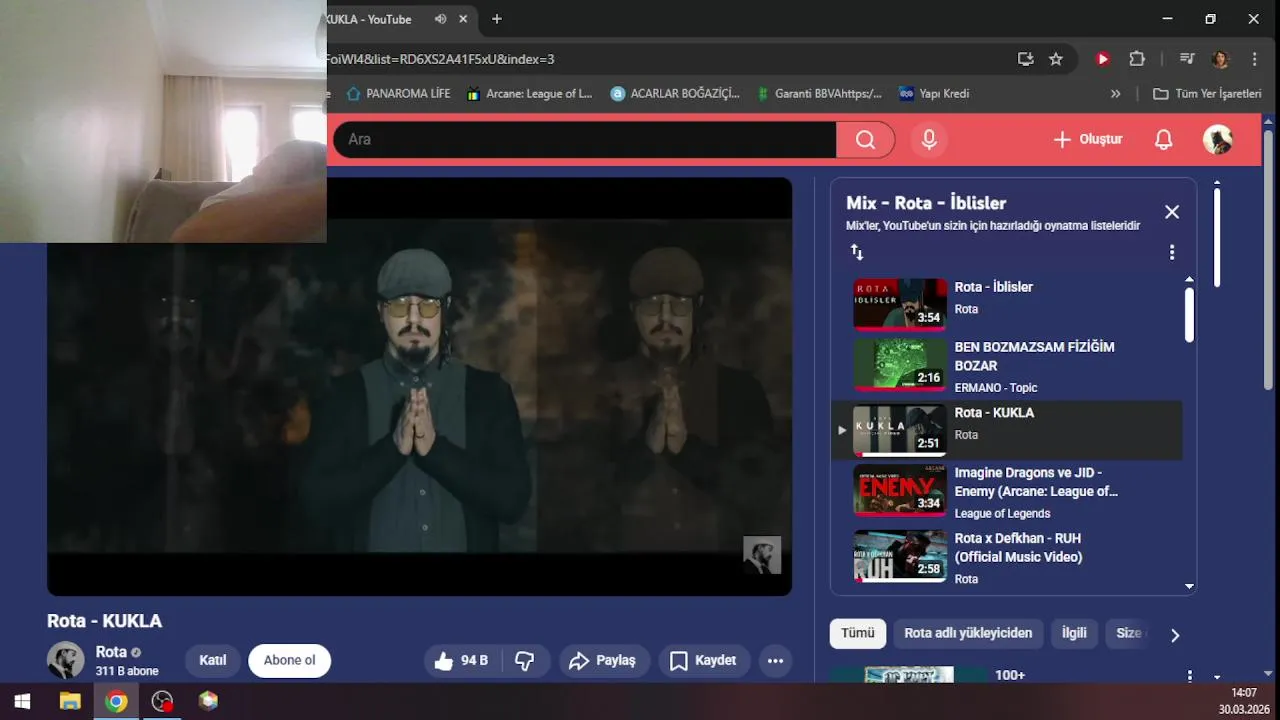Viewport: 1280px width, 720px height.
Task: Click the Mix - Rota - İblisler title
Action: point(926,203)
